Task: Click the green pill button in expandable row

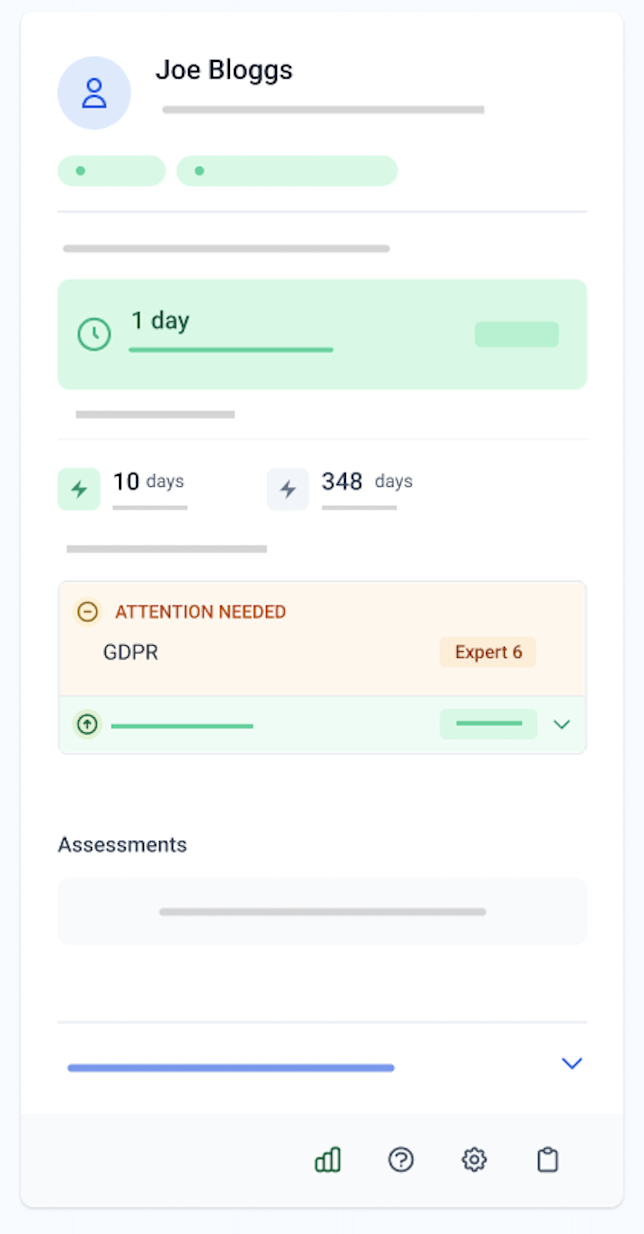Action: coord(489,724)
